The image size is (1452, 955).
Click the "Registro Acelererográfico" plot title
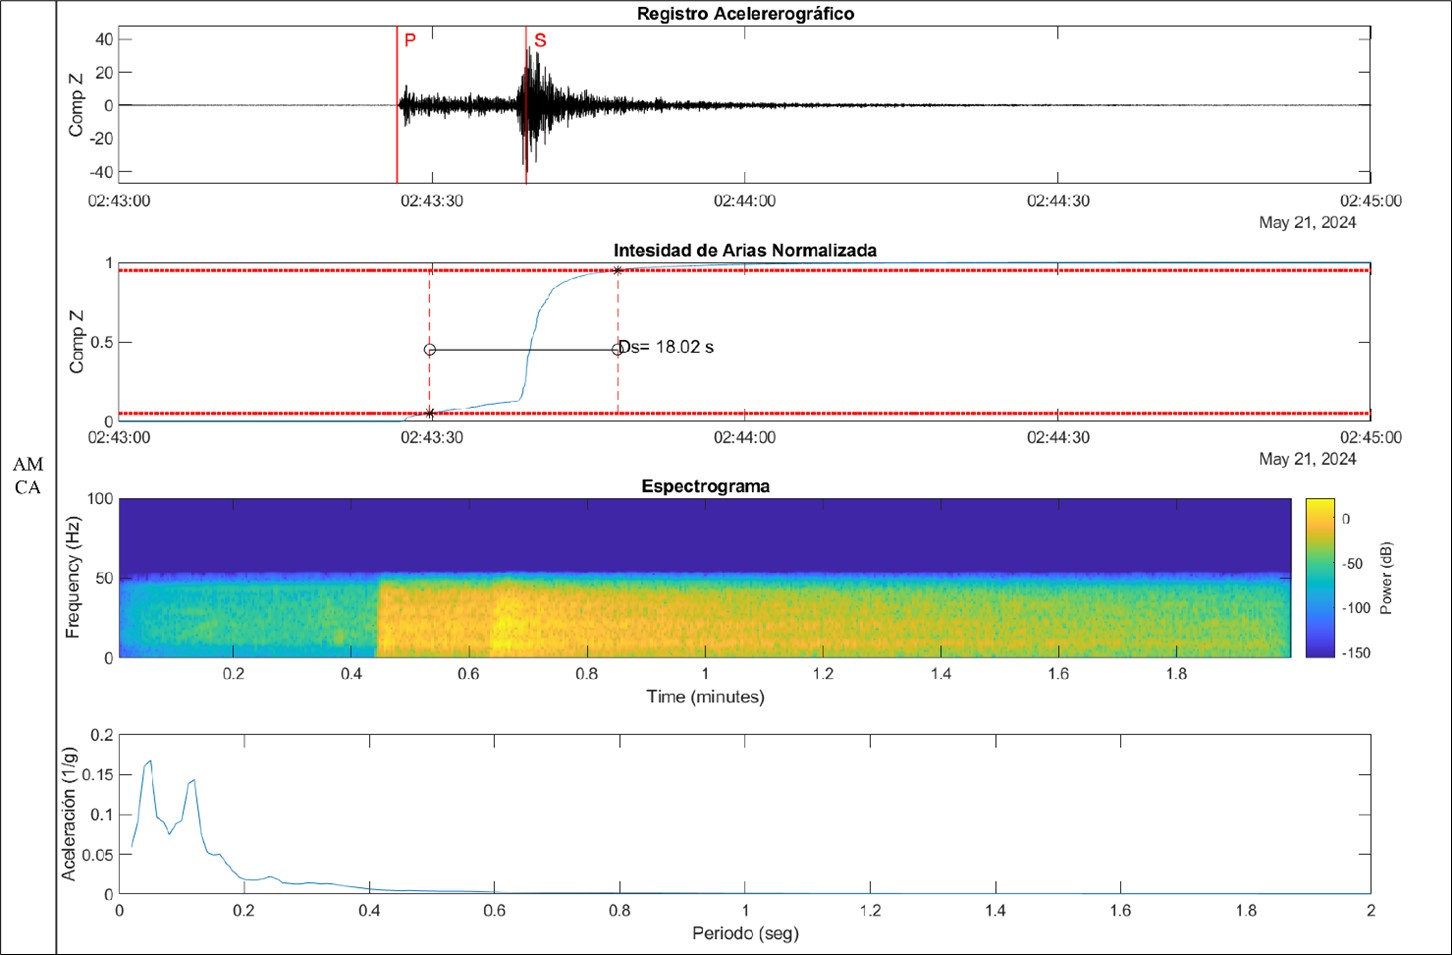tap(745, 14)
